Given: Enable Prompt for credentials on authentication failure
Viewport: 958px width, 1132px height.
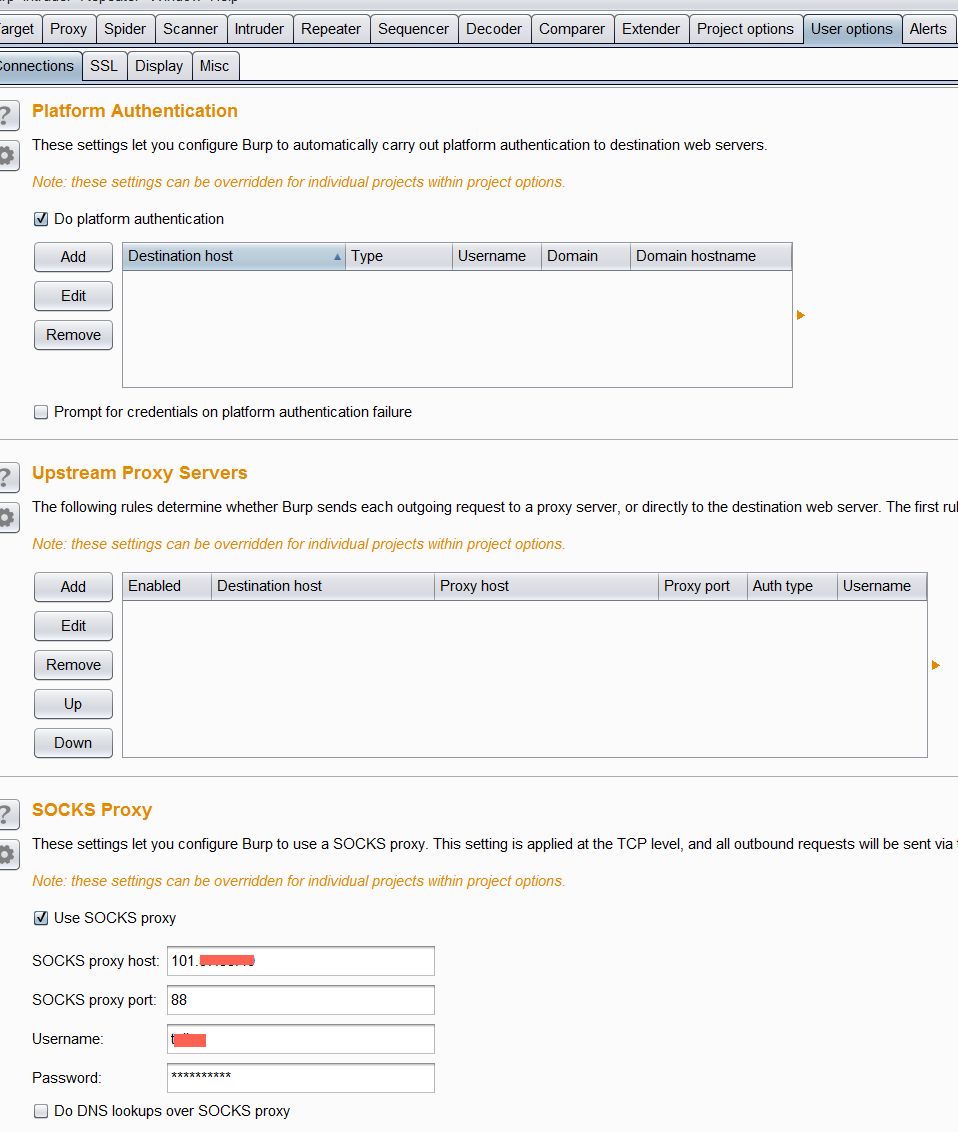Looking at the screenshot, I should [x=41, y=412].
